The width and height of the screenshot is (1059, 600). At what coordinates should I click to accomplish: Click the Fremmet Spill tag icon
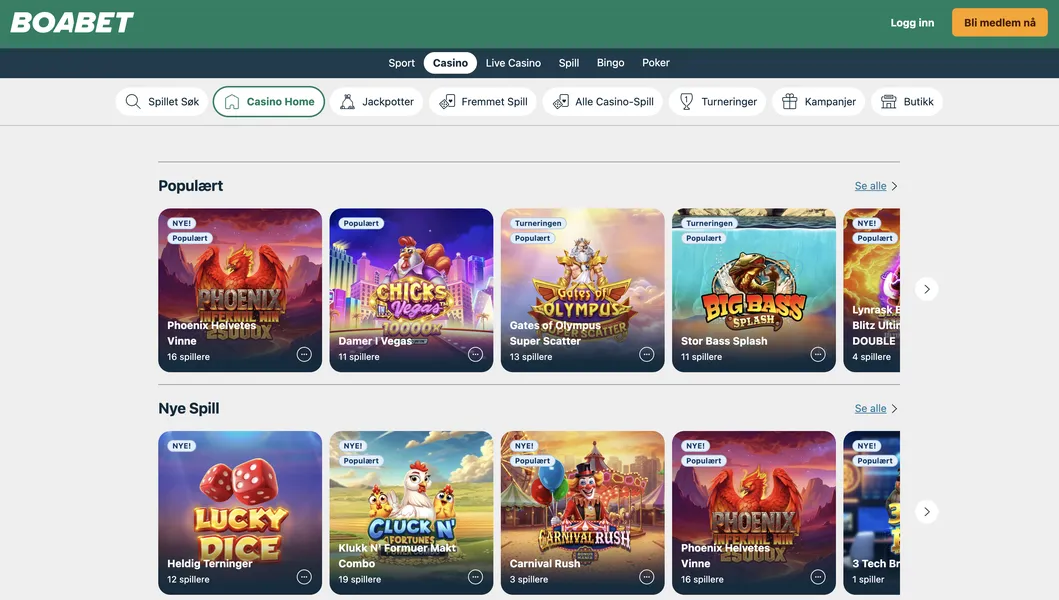pos(447,102)
